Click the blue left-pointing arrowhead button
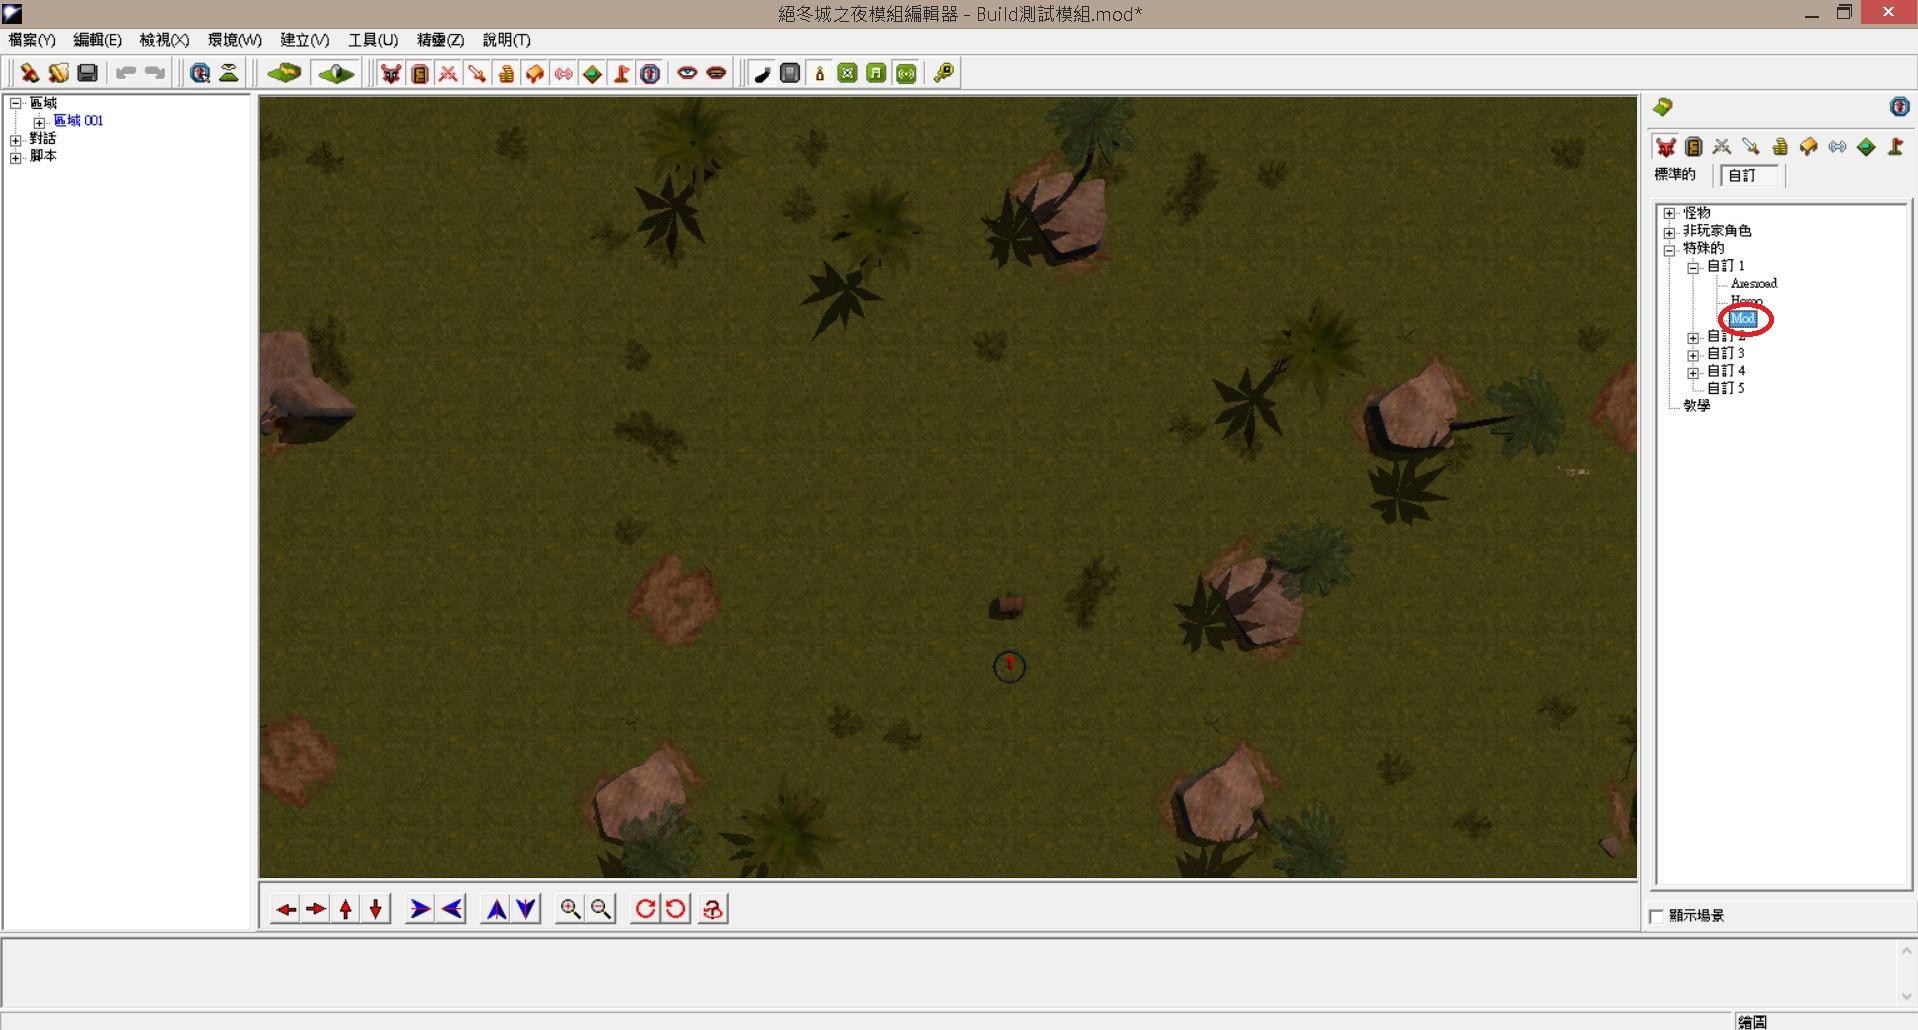Image resolution: width=1918 pixels, height=1030 pixels. click(452, 909)
